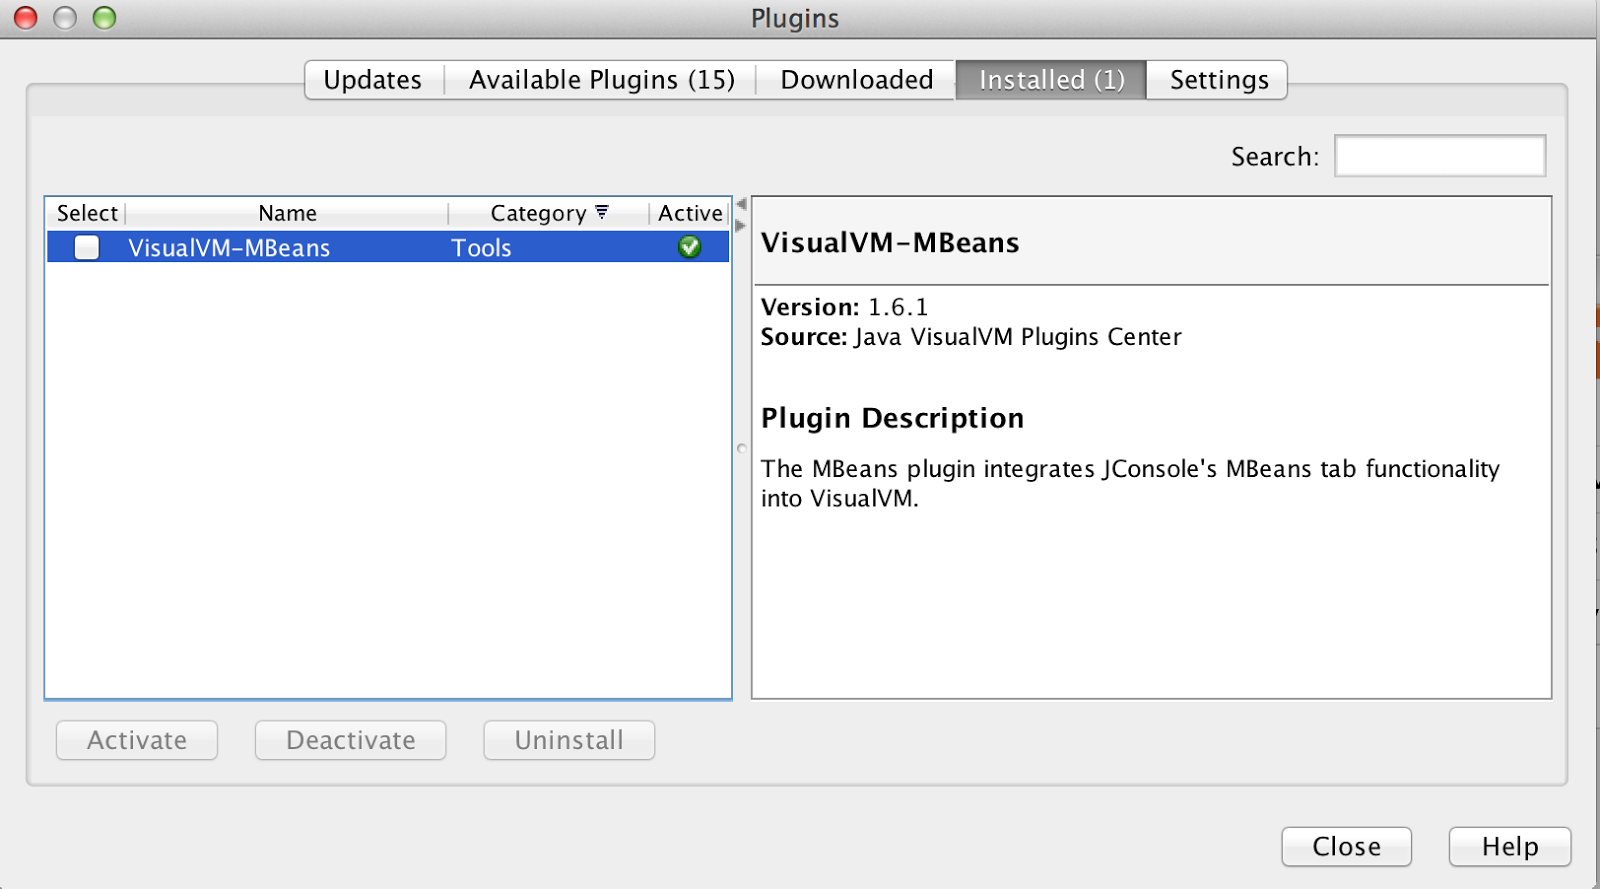
Task: Click the Version: 1.6.1 text
Action: [844, 307]
